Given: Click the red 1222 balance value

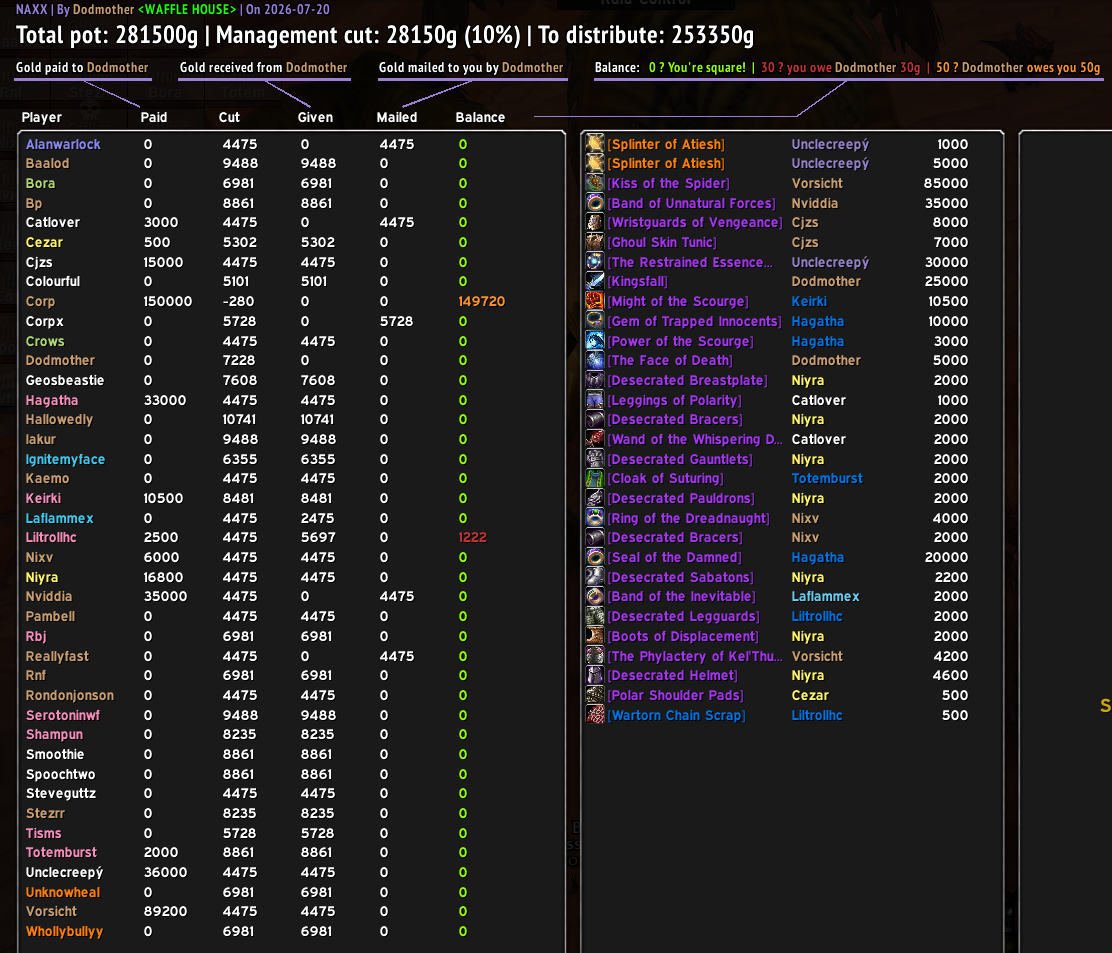Looking at the screenshot, I should [x=472, y=537].
